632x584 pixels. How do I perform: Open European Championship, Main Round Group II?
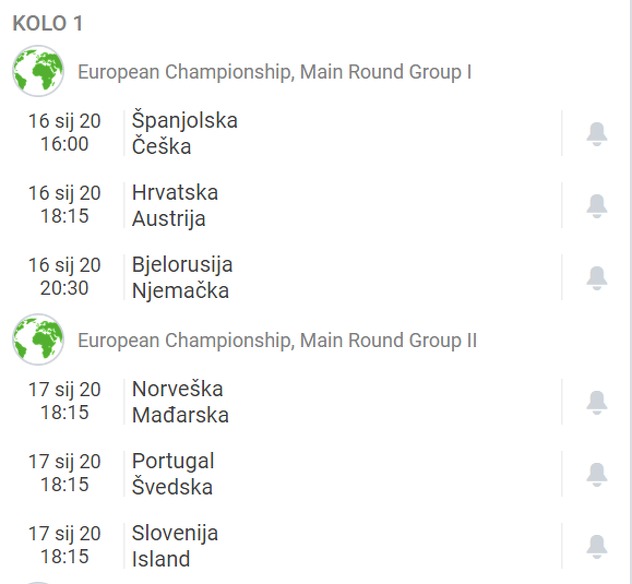pyautogui.click(x=277, y=340)
